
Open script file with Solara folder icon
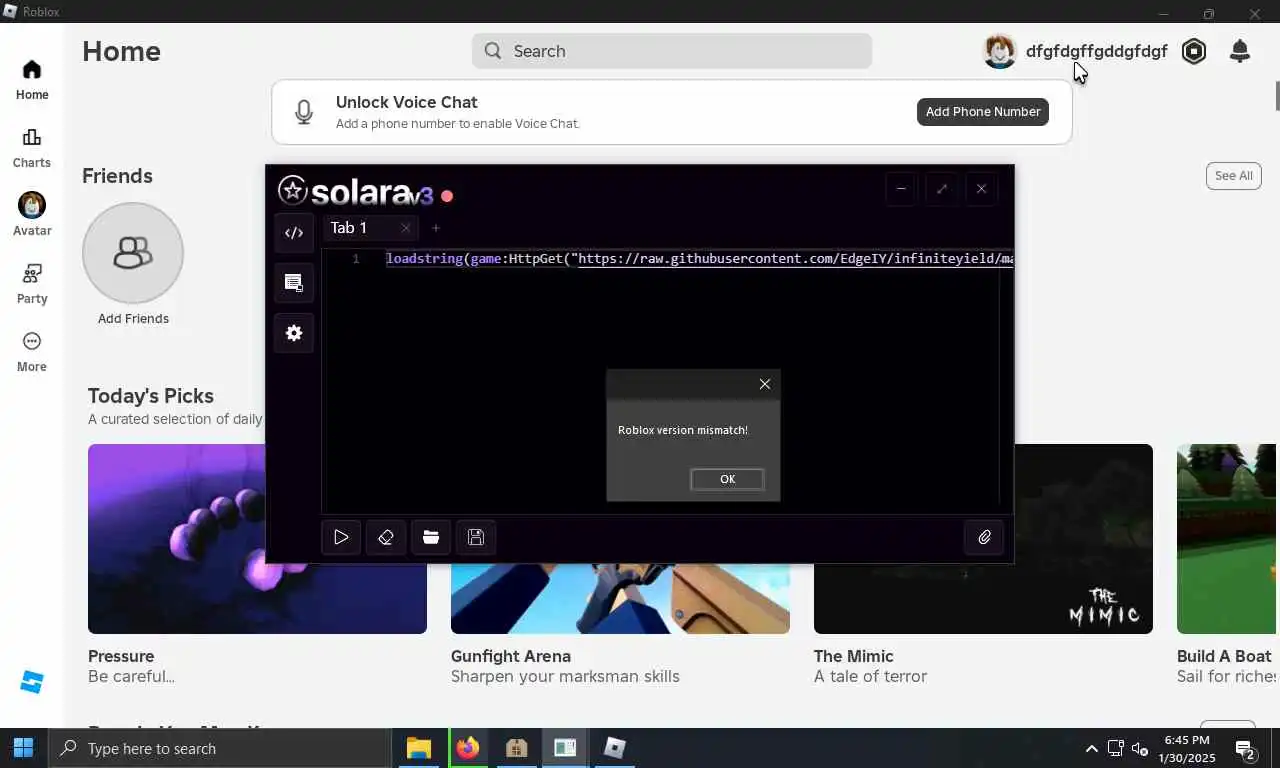[431, 537]
